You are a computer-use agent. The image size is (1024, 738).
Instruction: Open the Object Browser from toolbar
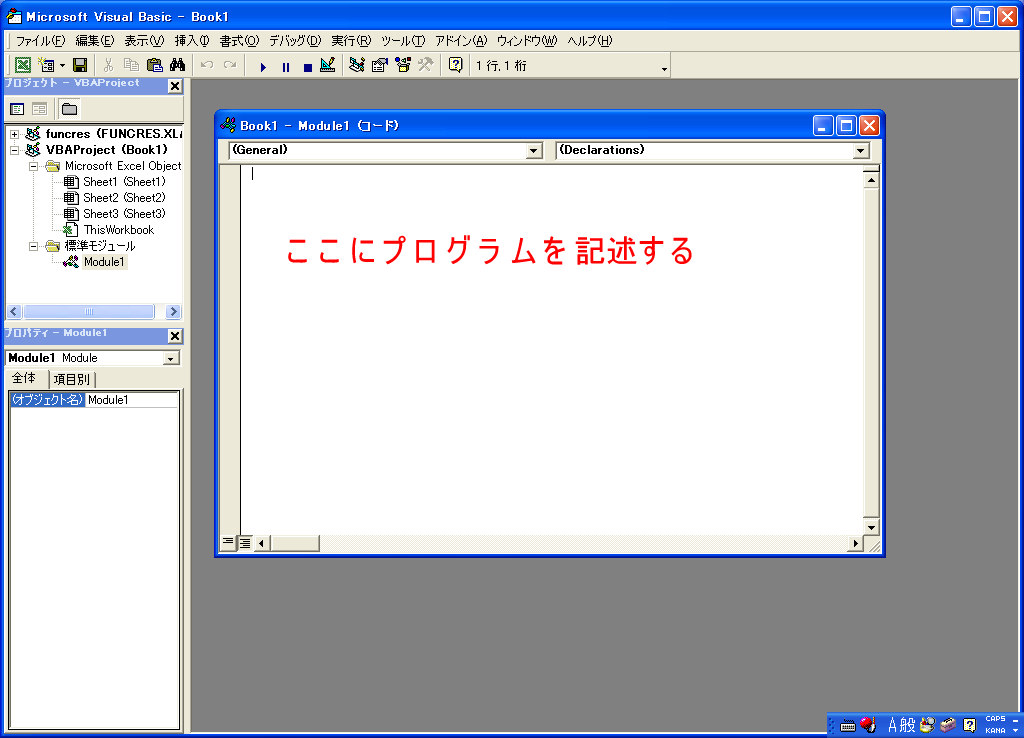[x=403, y=66]
